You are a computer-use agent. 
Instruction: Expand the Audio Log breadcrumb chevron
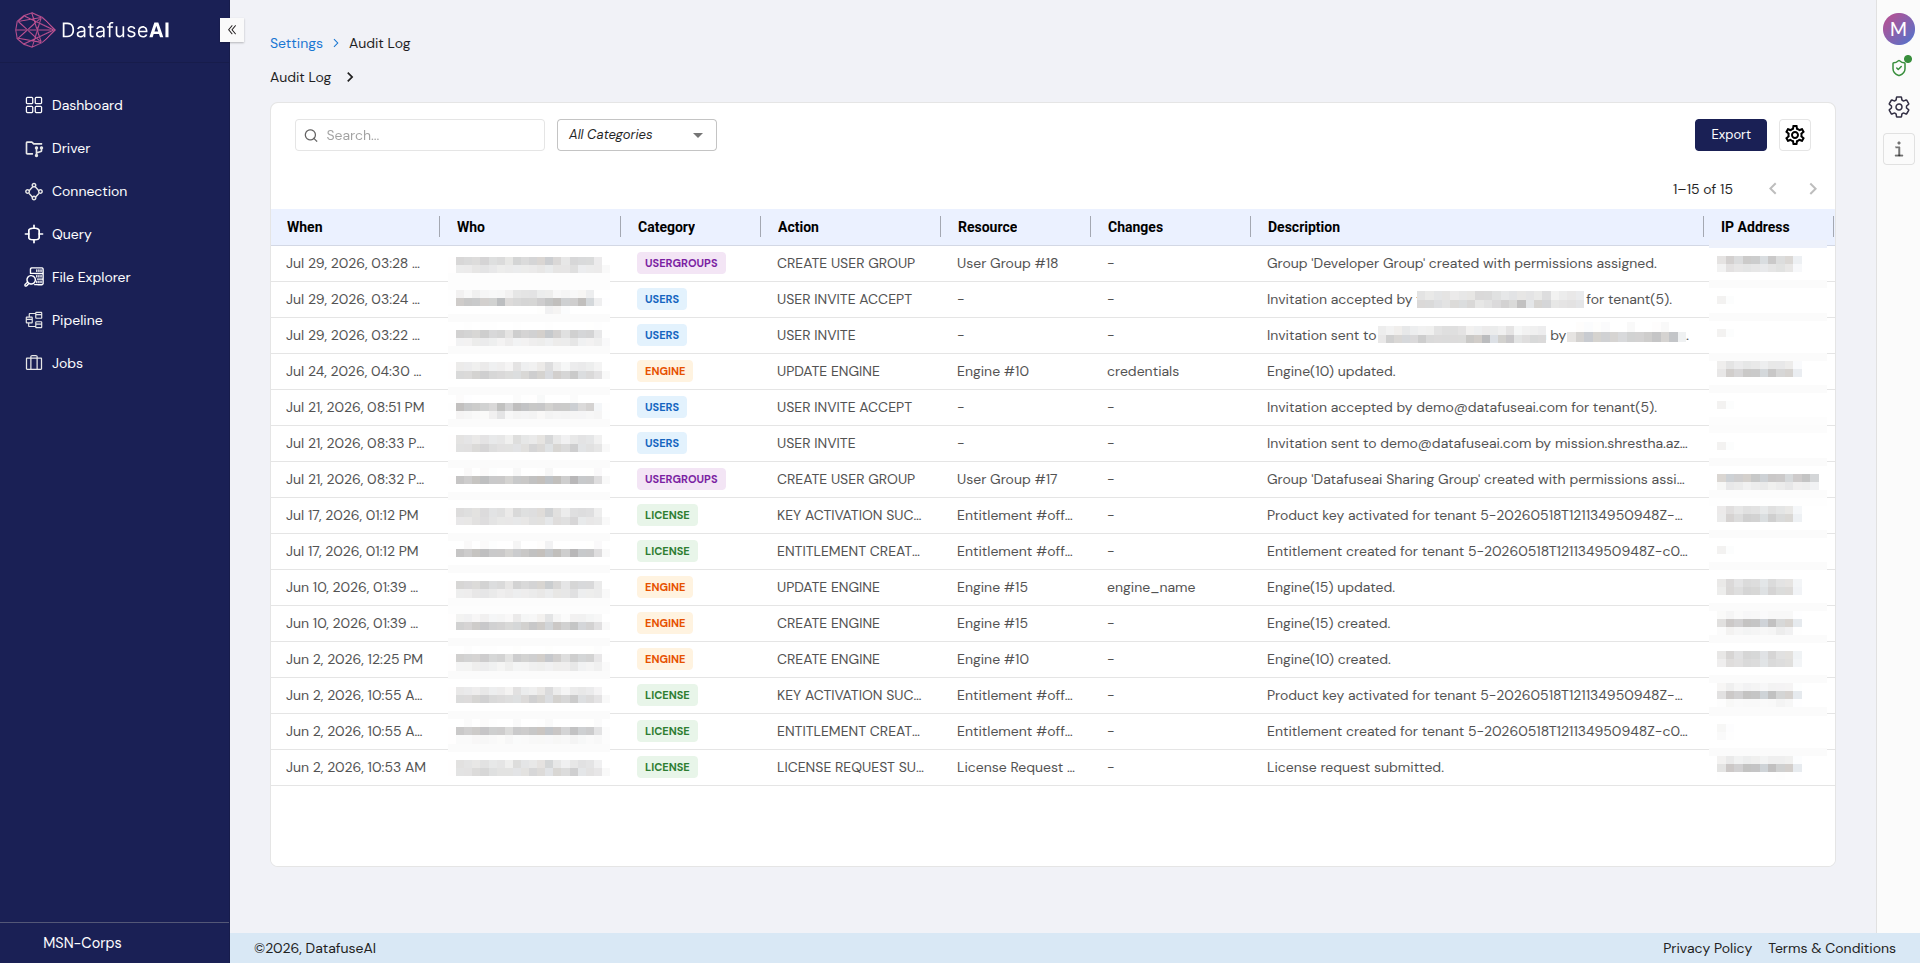pos(350,77)
